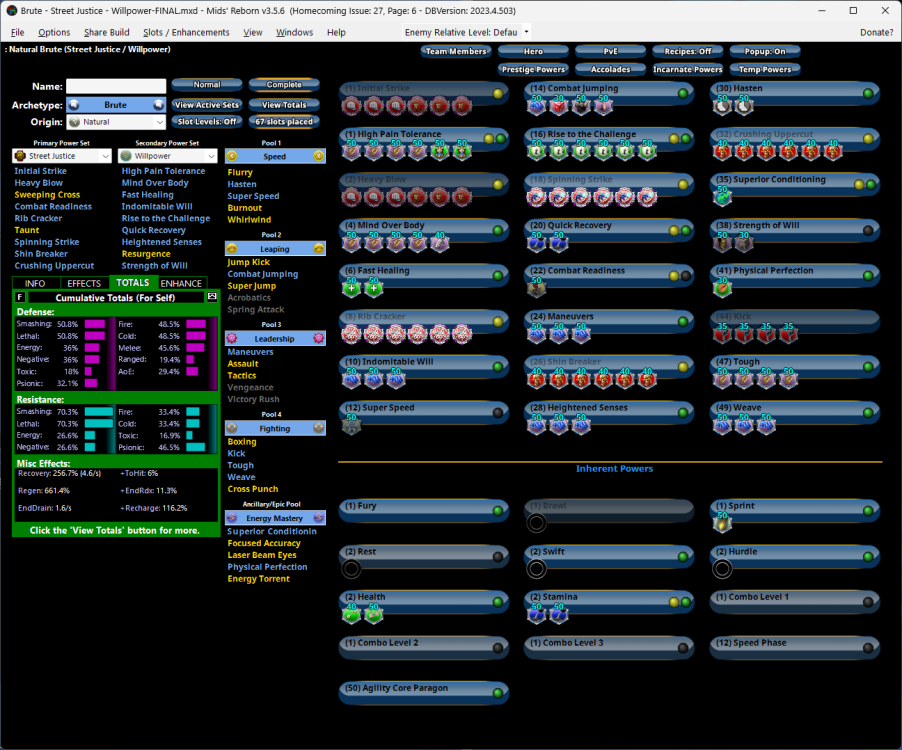Image resolution: width=902 pixels, height=750 pixels.
Task: Click the Super Speed enhancement slot icon
Action: pos(351,426)
